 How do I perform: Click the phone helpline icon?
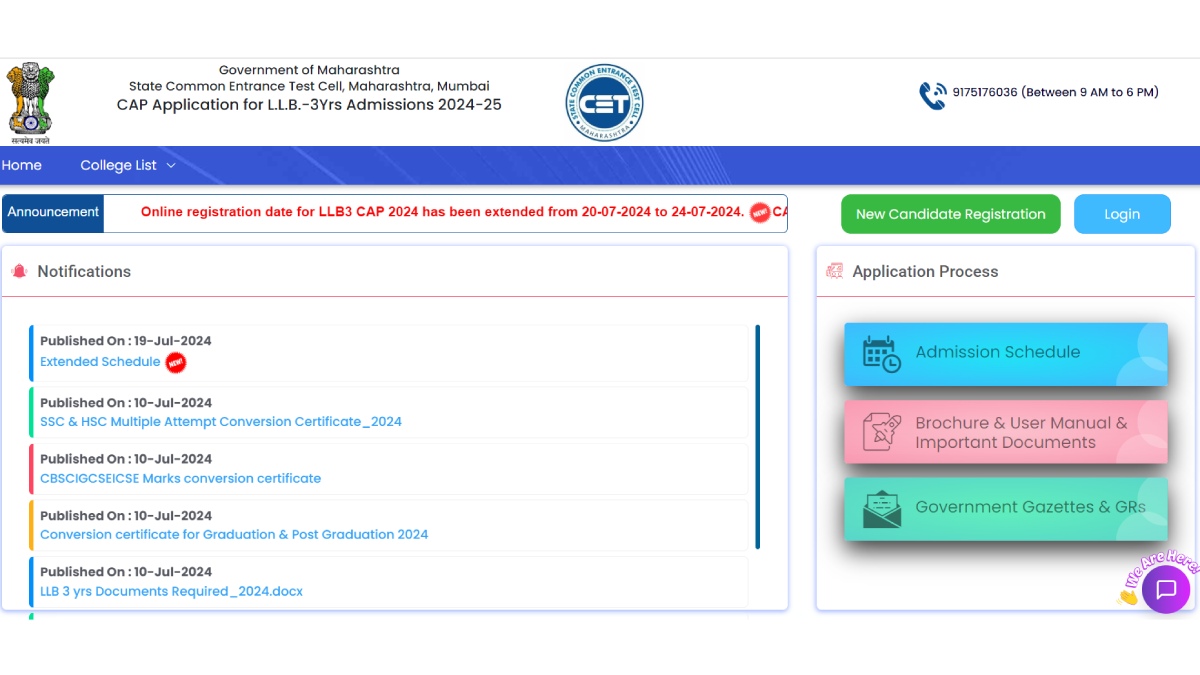[932, 95]
